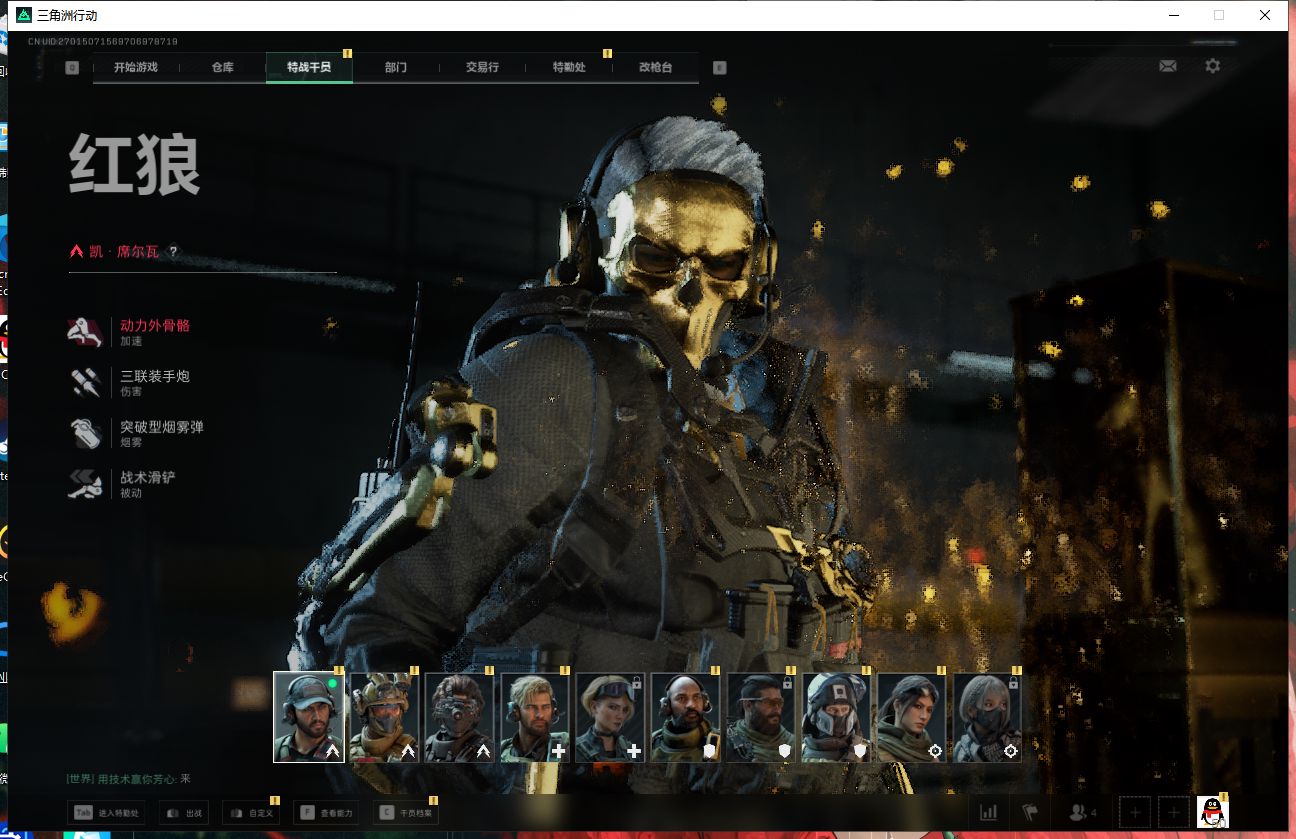Select the sunglasses bearded locked operator portrait
The height and width of the screenshot is (839, 1296).
pos(761,717)
